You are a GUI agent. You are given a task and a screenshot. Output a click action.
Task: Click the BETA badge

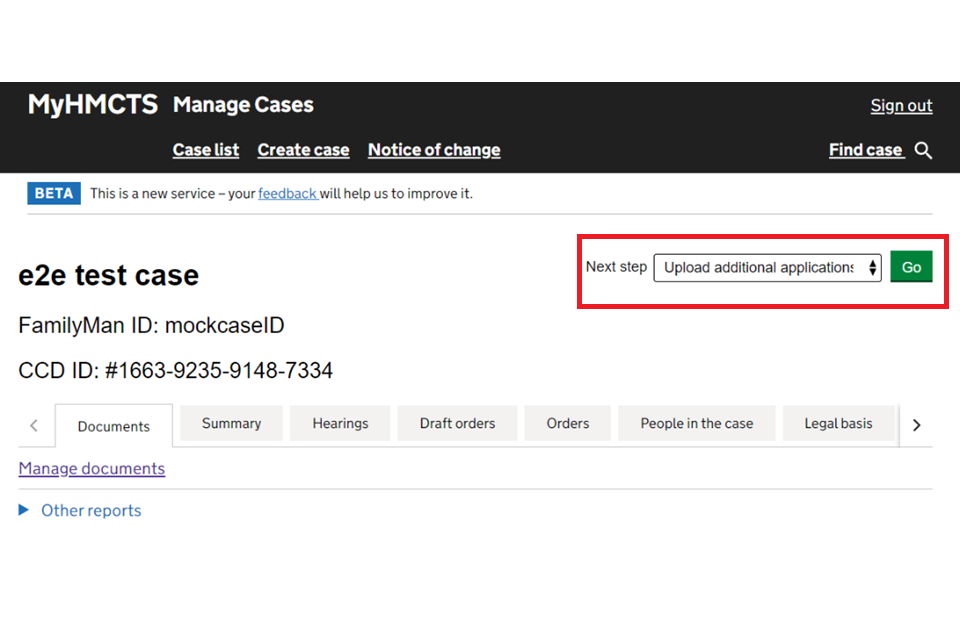[54, 194]
